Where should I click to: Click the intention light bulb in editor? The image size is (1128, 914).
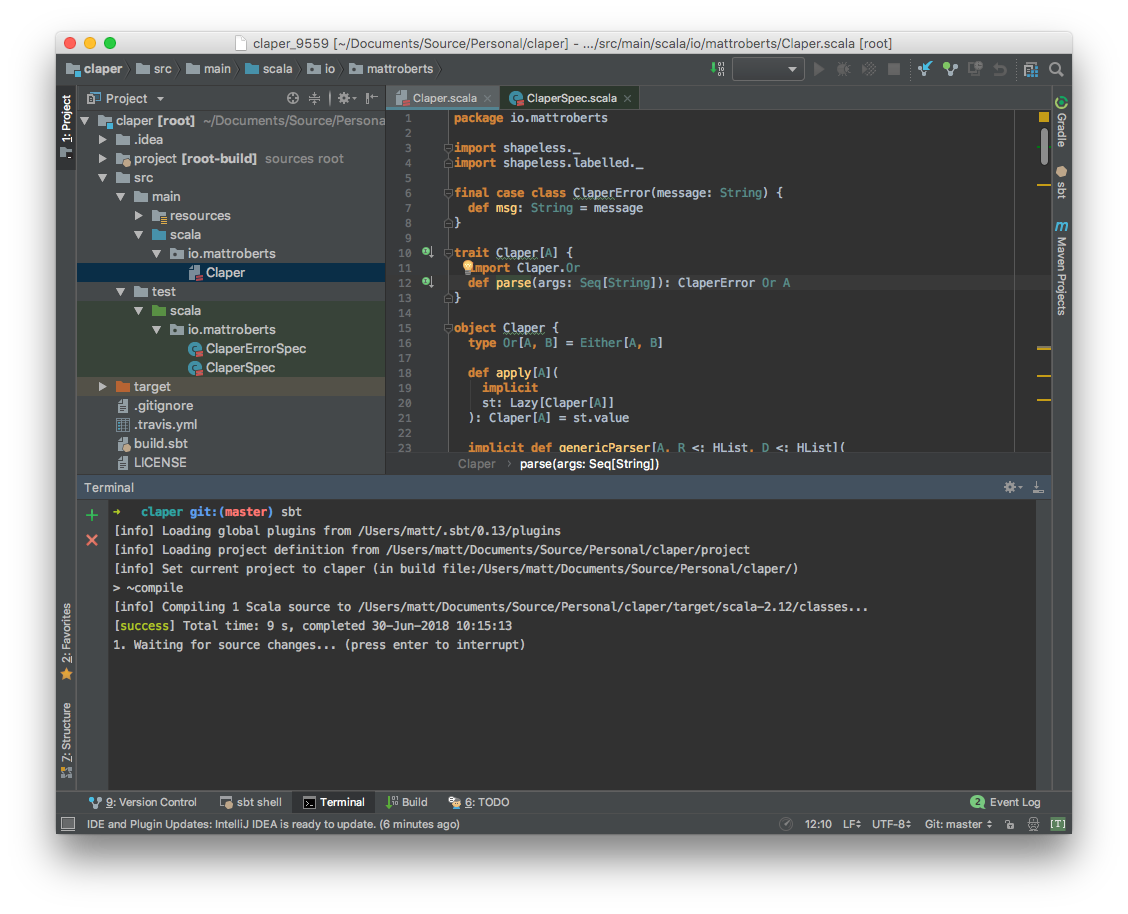(x=468, y=267)
